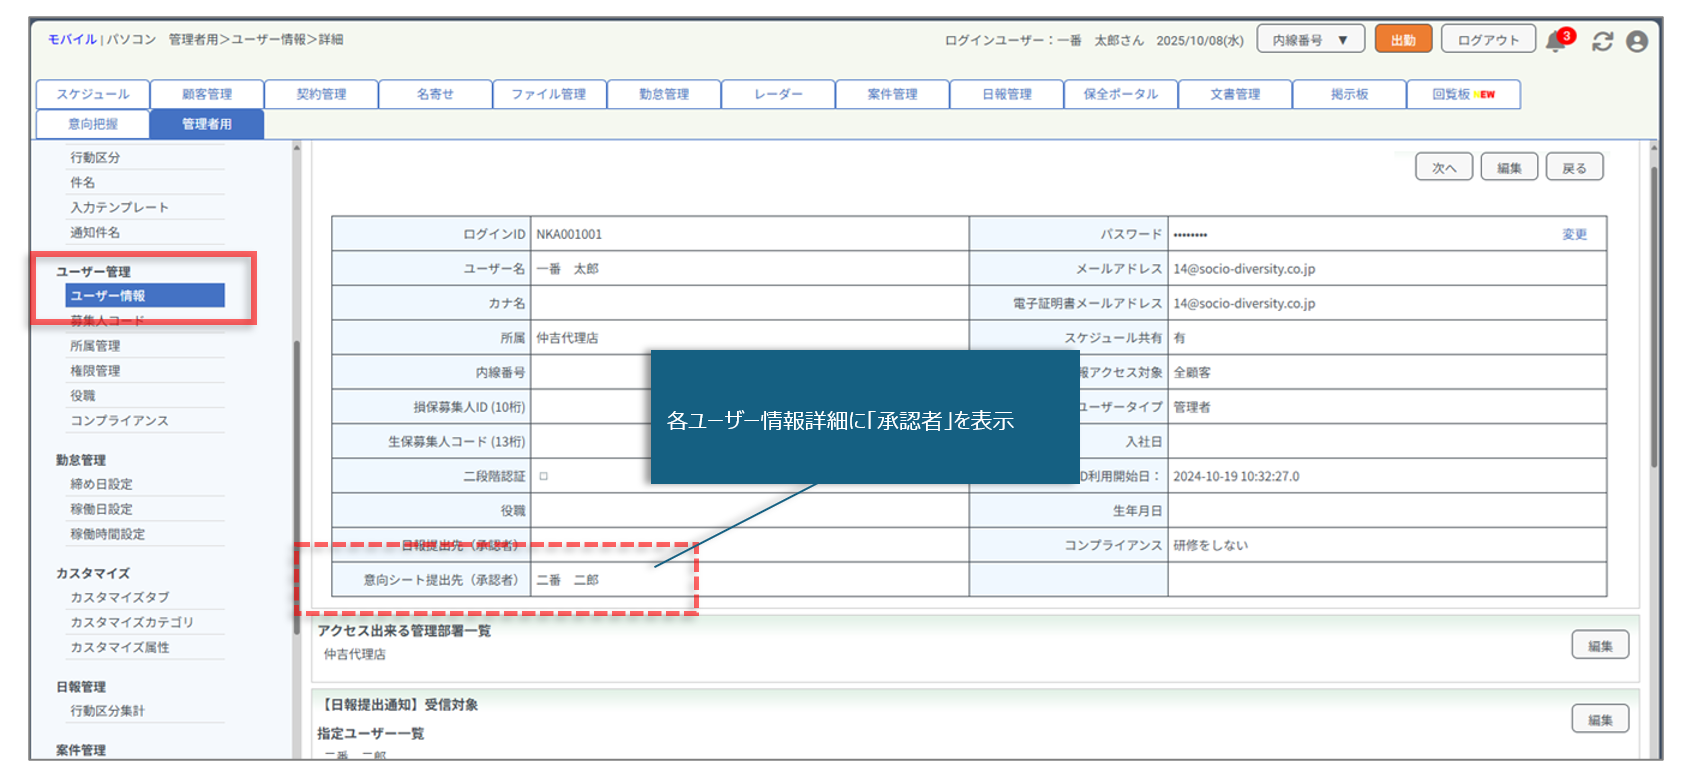1698x784 pixels.
Task: Open the 回覧板 tab marked NEW
Action: (x=1463, y=94)
